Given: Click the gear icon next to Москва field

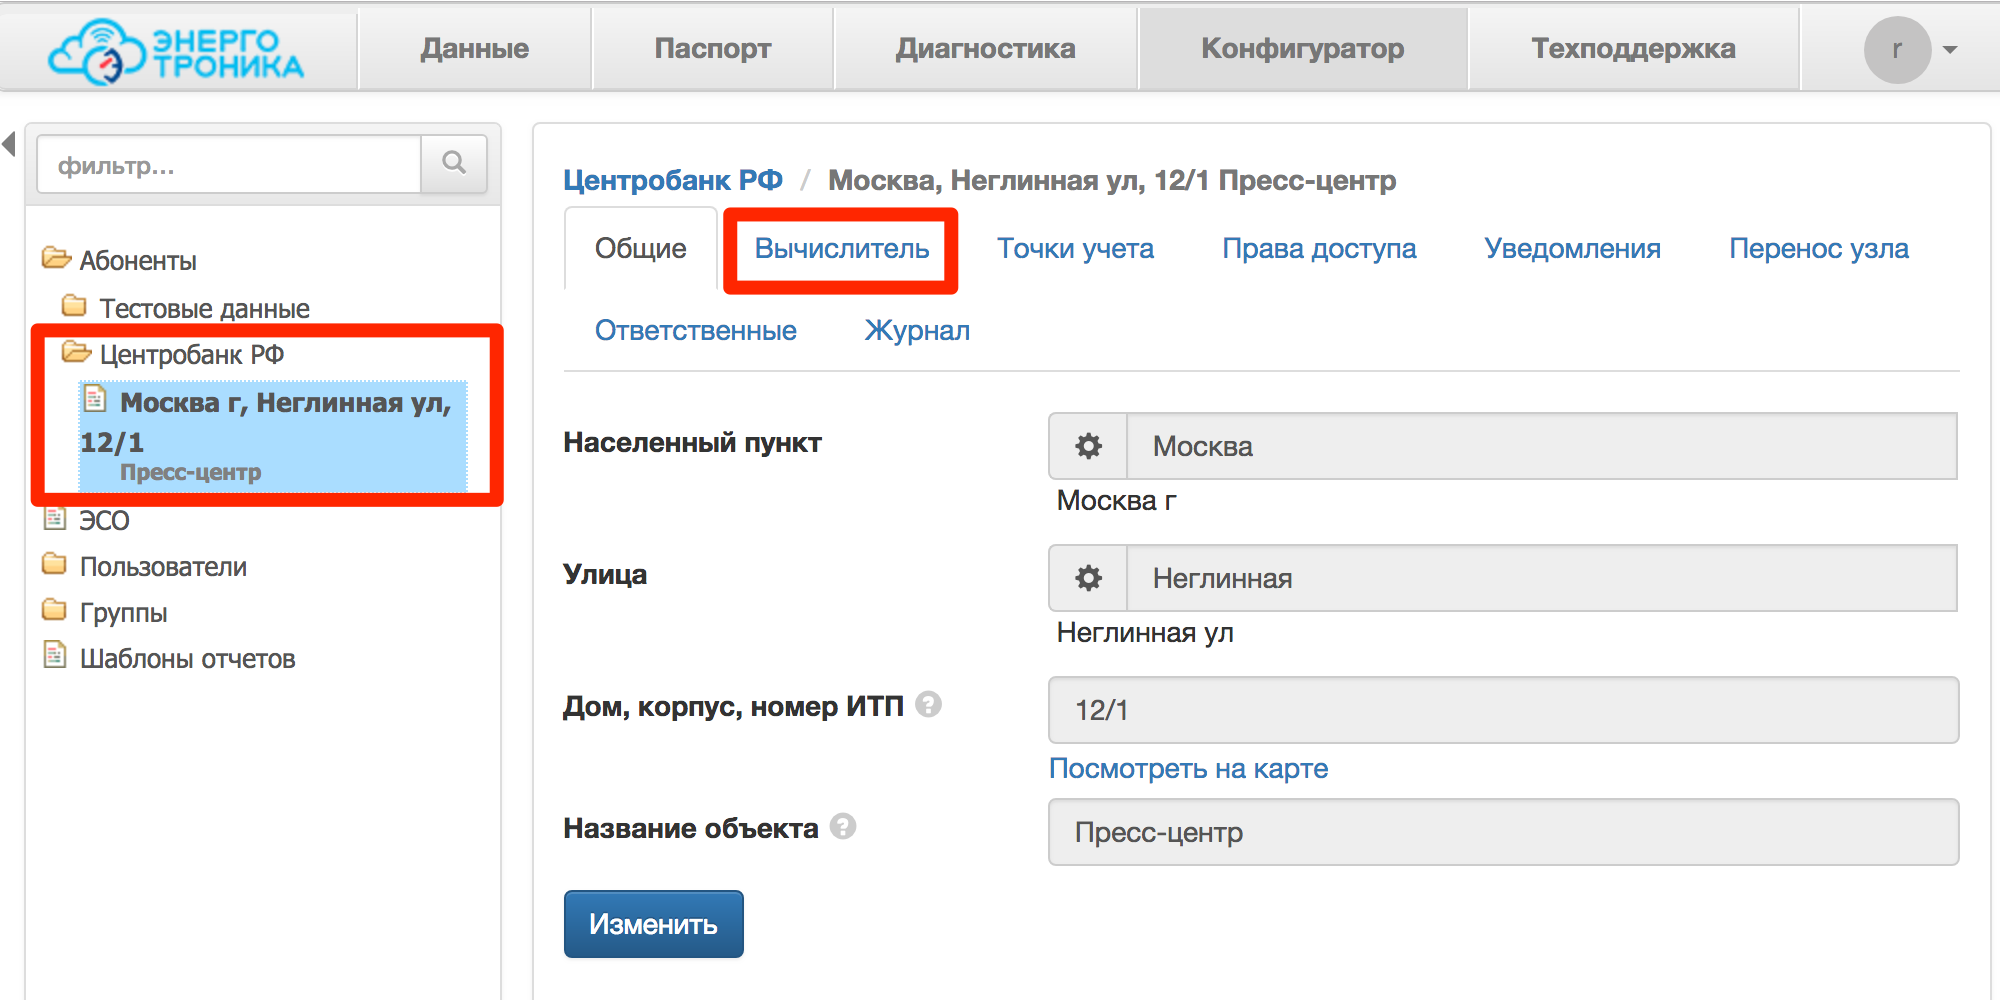Looking at the screenshot, I should coord(1088,446).
